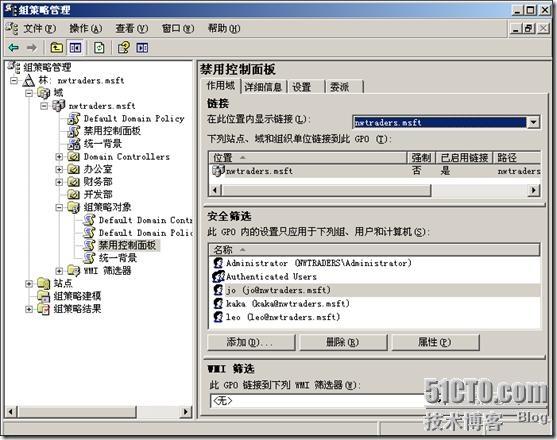Click the 开发部 OU icon
The width and height of the screenshot is (557, 440).
74,195
